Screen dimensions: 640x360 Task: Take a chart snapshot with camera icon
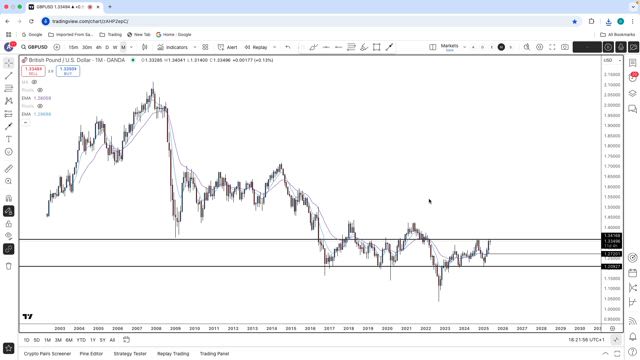[565, 47]
